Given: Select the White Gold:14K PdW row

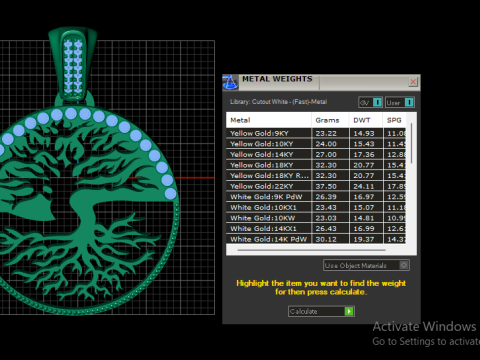Looking at the screenshot, I should click(x=316, y=239).
